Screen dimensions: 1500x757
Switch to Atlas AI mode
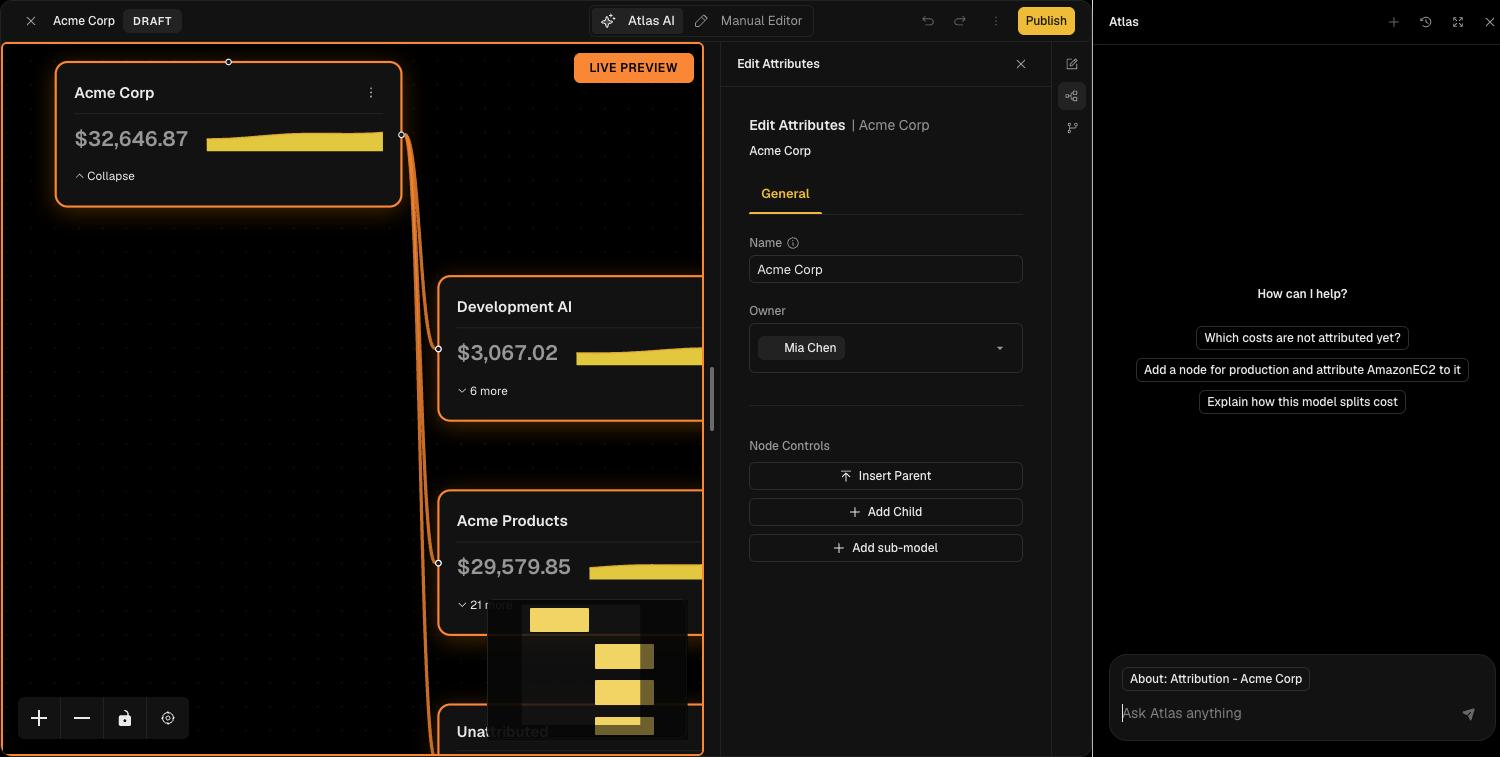tap(637, 21)
